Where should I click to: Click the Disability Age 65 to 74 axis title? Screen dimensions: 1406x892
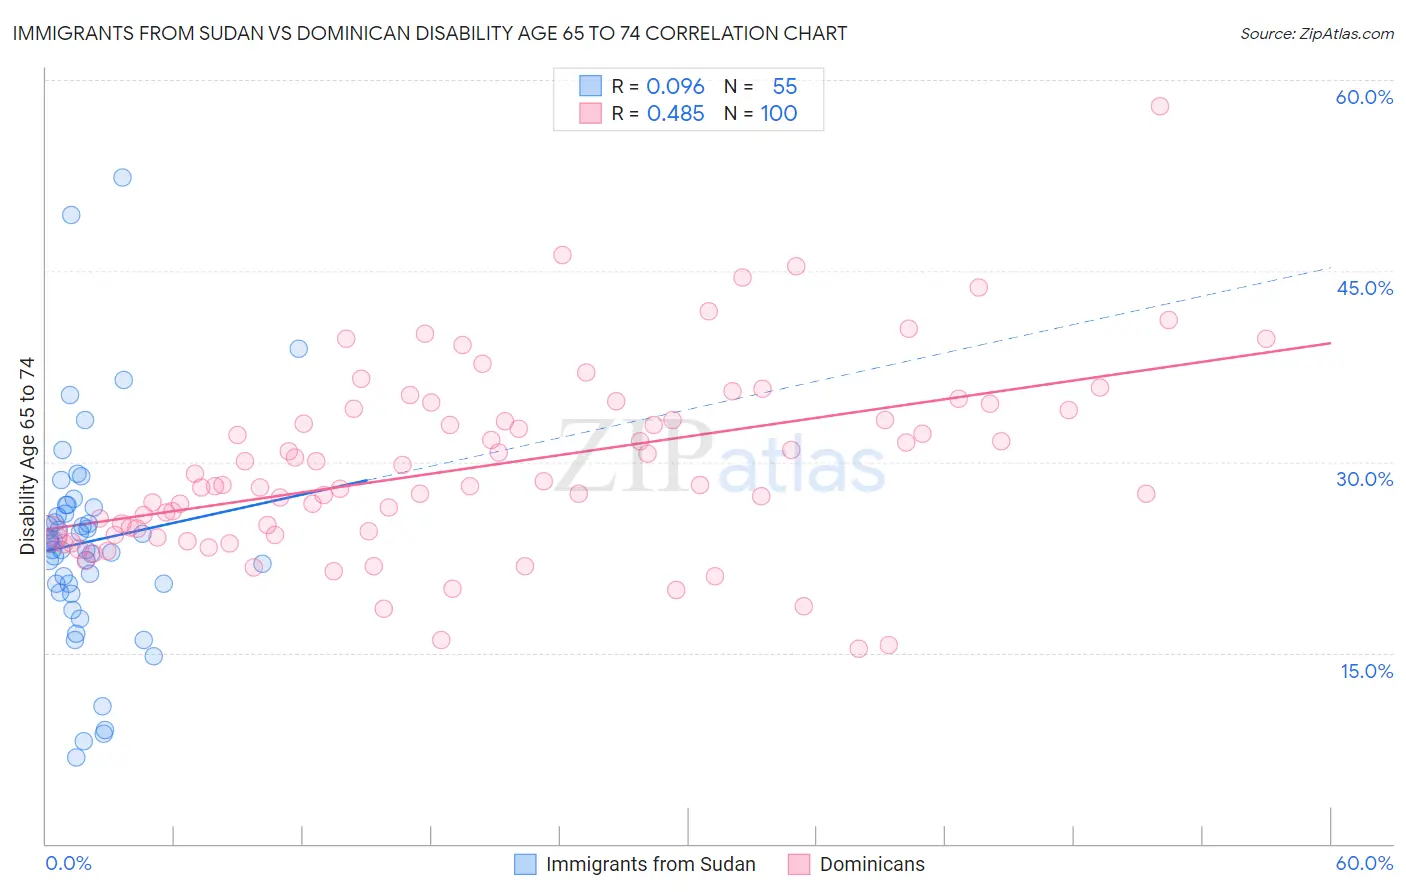point(27,456)
